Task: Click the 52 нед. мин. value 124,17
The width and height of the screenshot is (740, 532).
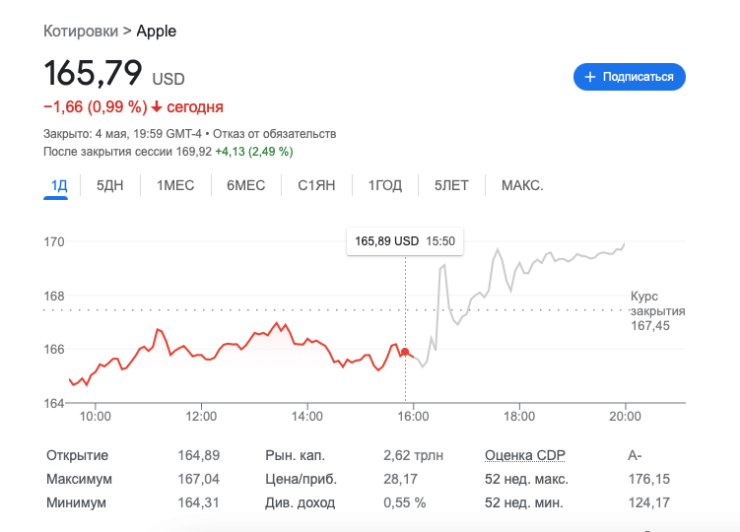Action: pyautogui.click(x=649, y=502)
